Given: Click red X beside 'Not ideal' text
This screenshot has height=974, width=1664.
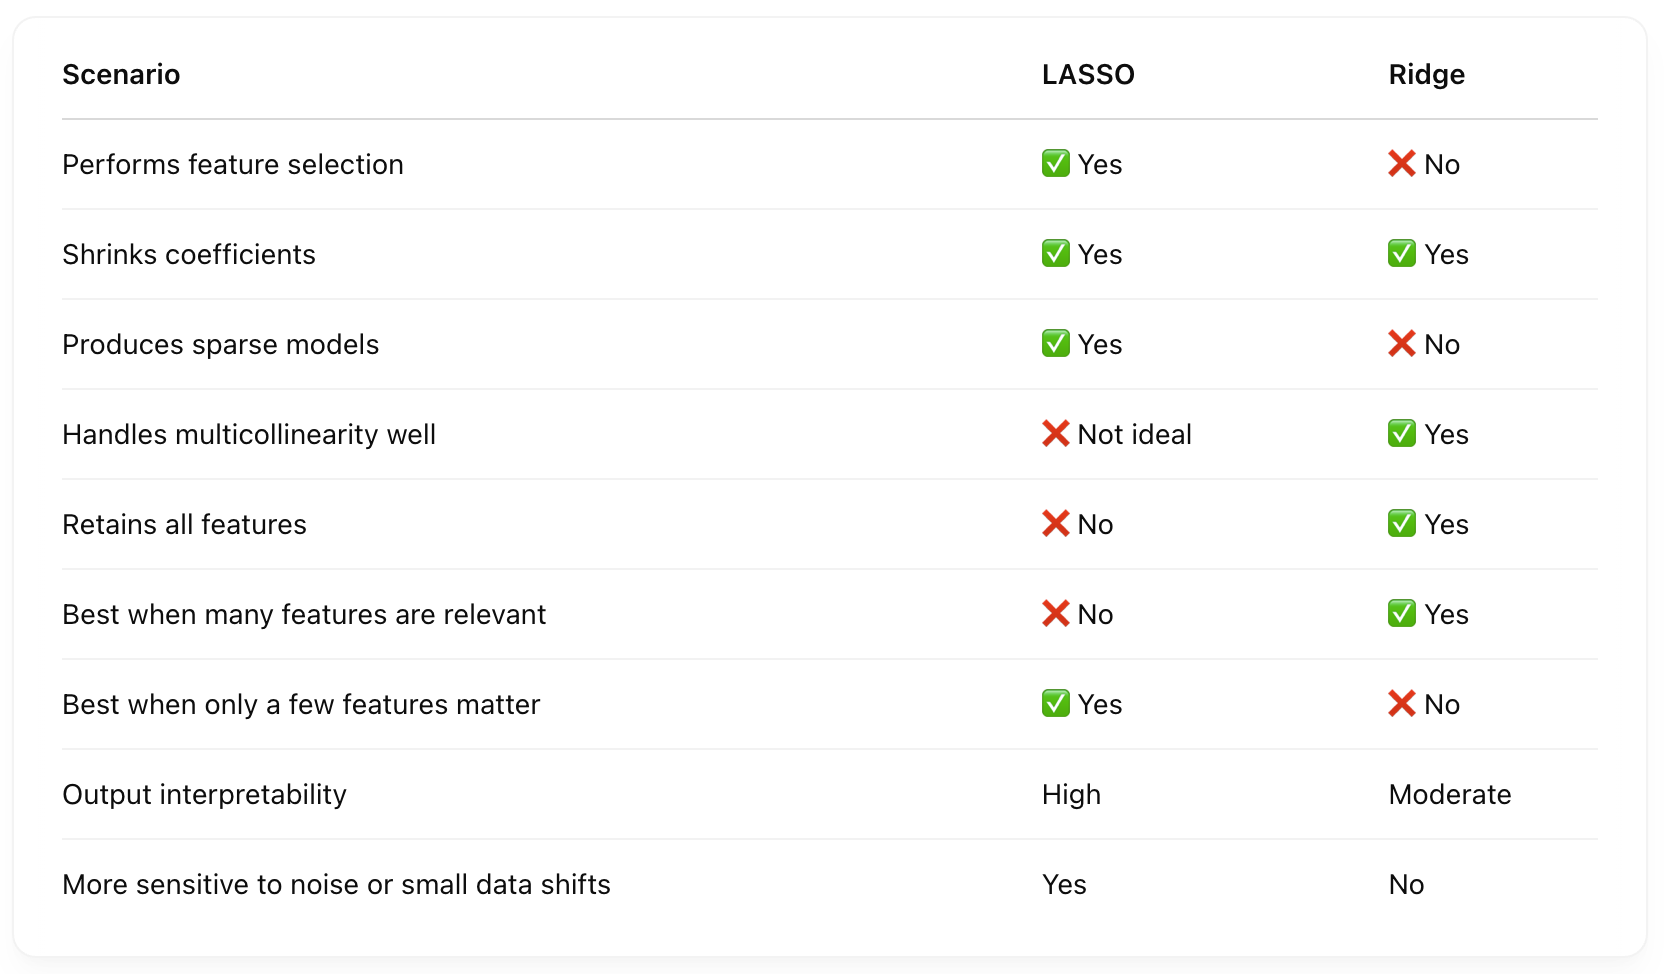Looking at the screenshot, I should click(1055, 433).
